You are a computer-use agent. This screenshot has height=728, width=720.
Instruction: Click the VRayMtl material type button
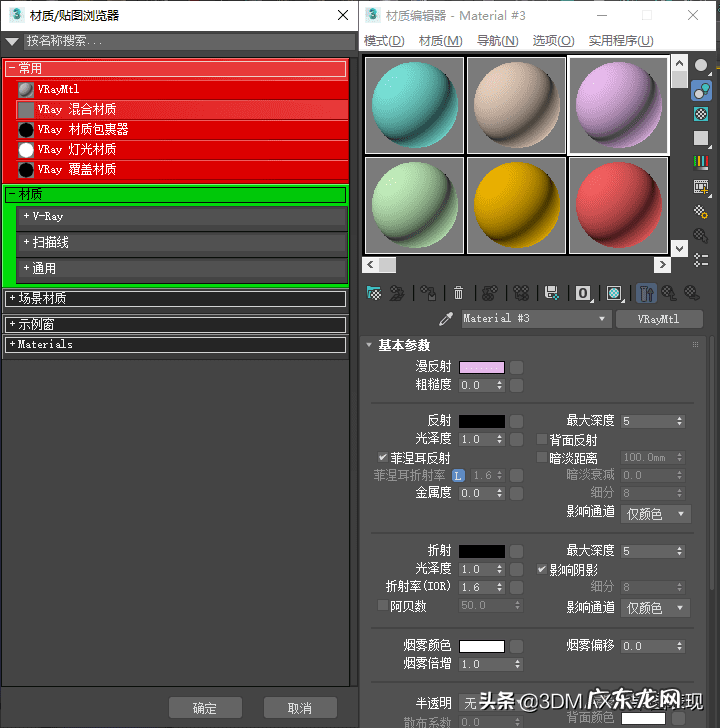pos(658,319)
